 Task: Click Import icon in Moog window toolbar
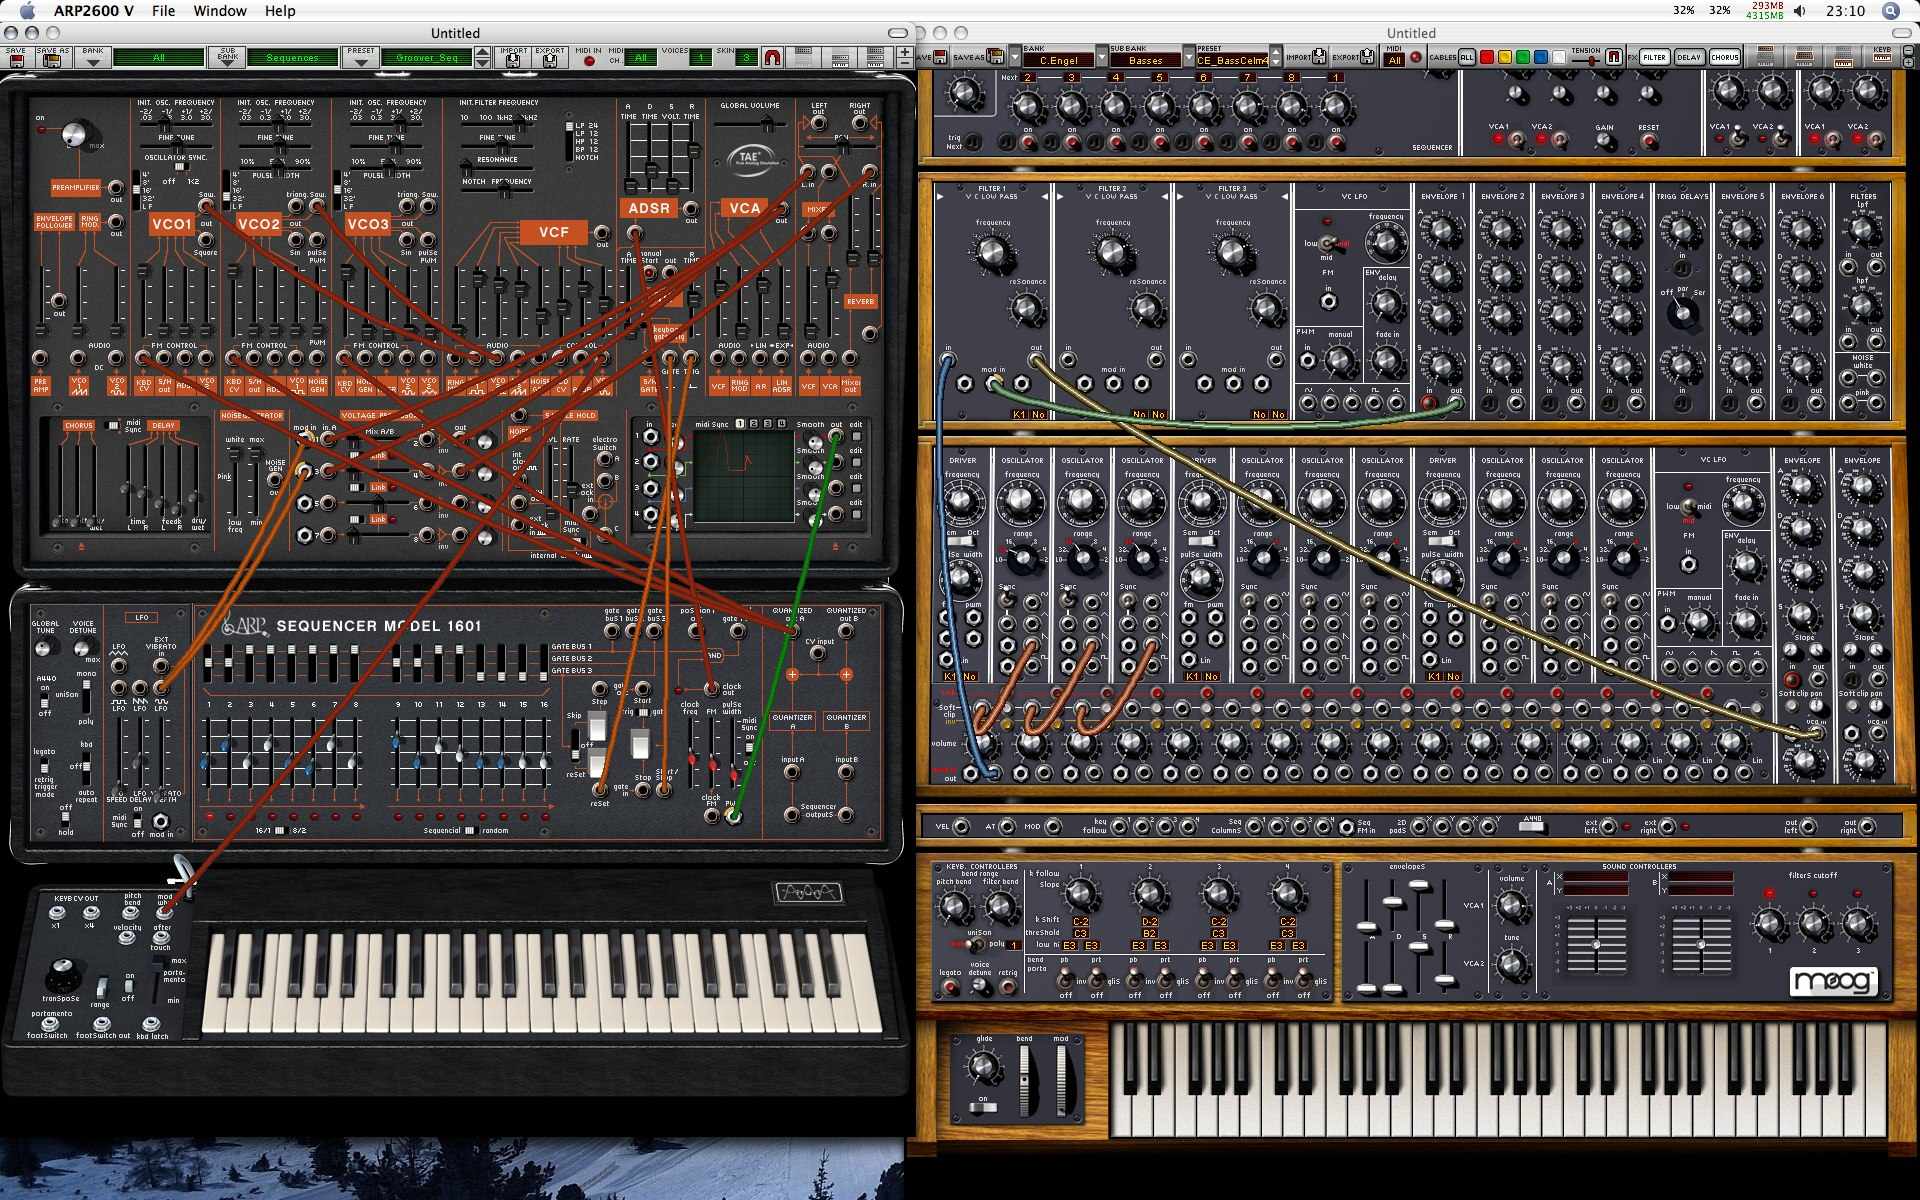[1319, 57]
